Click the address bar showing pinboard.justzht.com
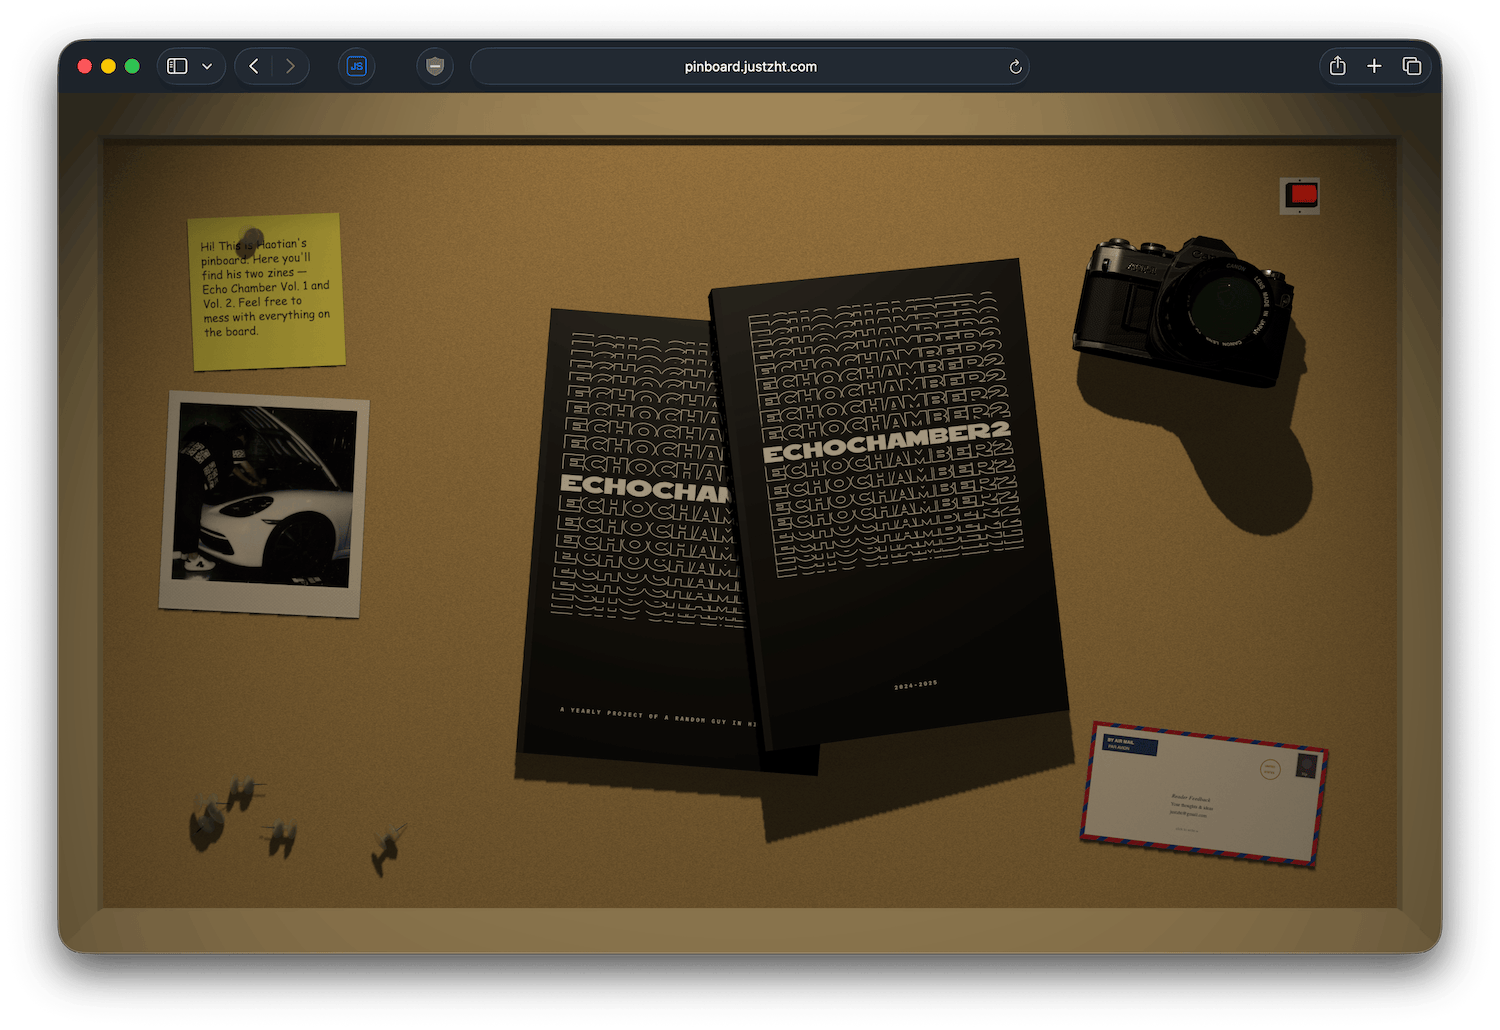1500x1030 pixels. (x=750, y=66)
